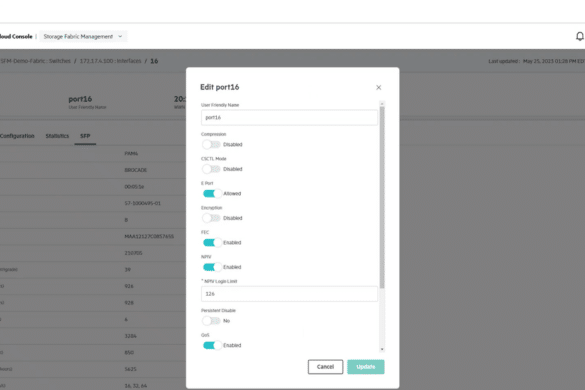
Task: Click the BROCADE value row
Action: pos(136,170)
